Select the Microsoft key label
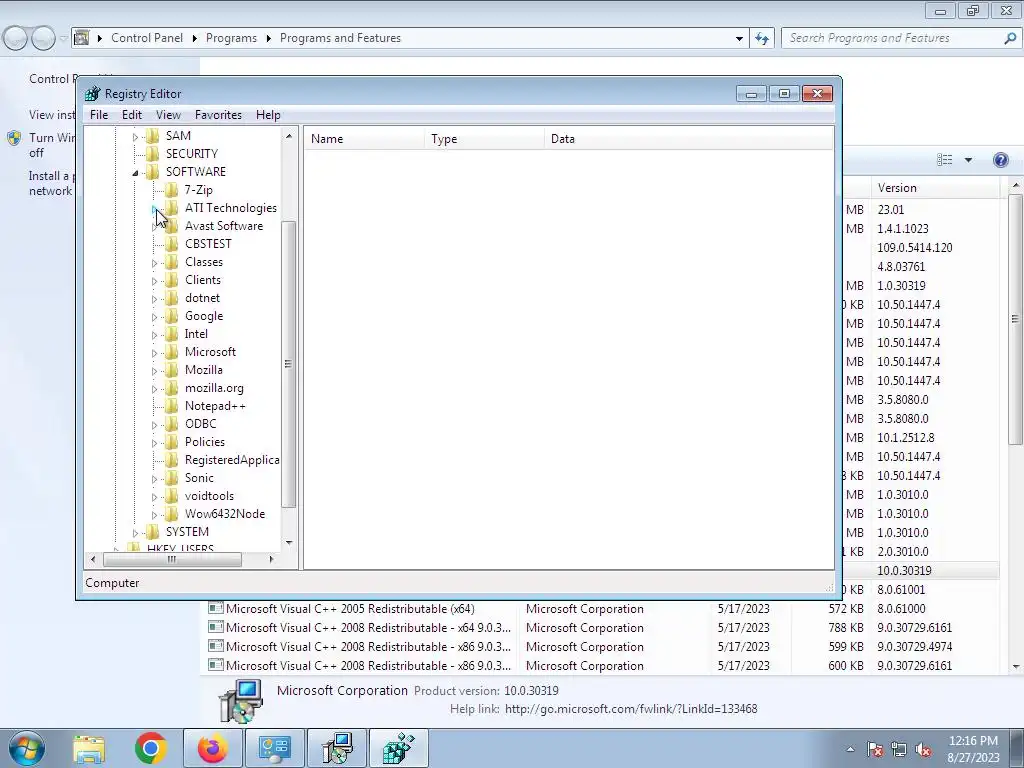 pos(210,352)
